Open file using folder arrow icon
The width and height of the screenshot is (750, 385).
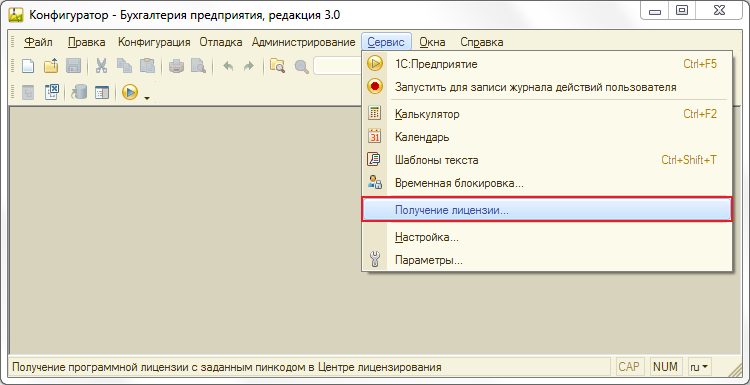point(51,66)
